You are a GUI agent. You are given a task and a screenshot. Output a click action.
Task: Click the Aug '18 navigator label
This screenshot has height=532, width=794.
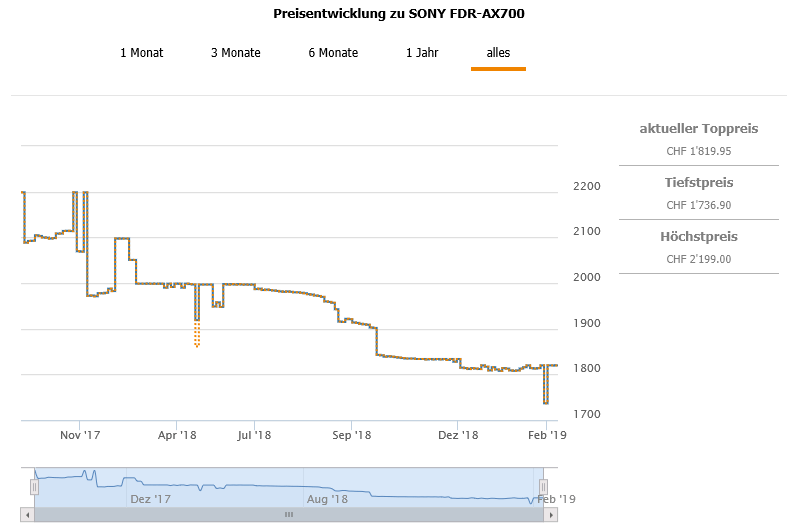327,499
